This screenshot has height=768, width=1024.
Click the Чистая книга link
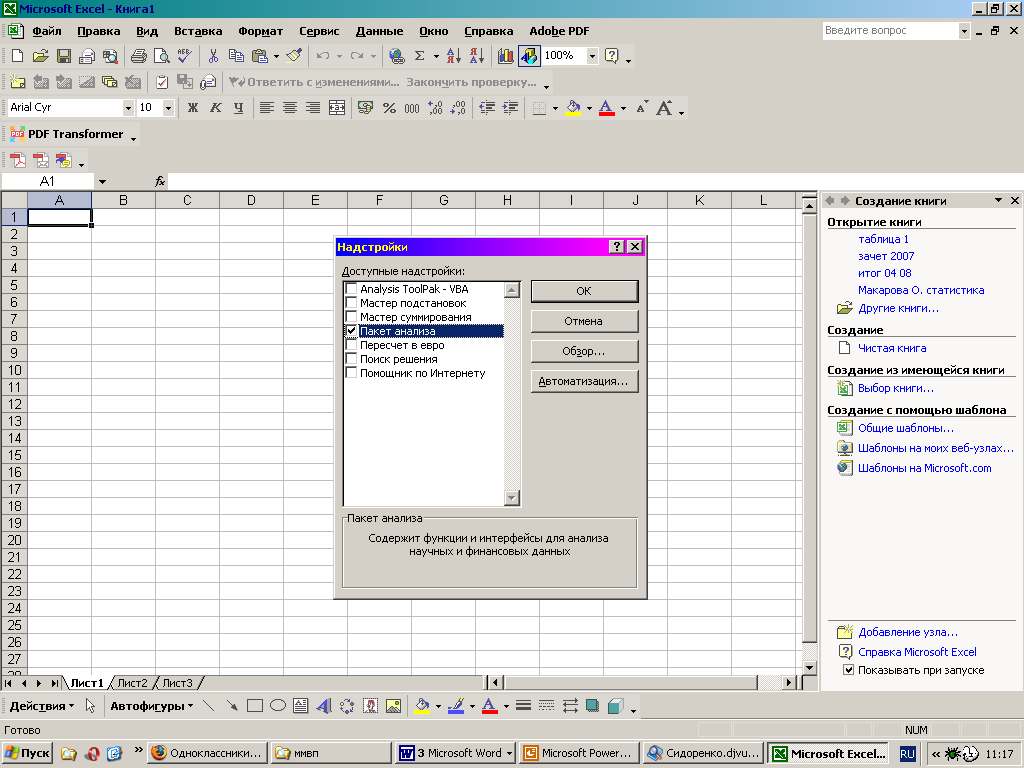click(x=891, y=348)
